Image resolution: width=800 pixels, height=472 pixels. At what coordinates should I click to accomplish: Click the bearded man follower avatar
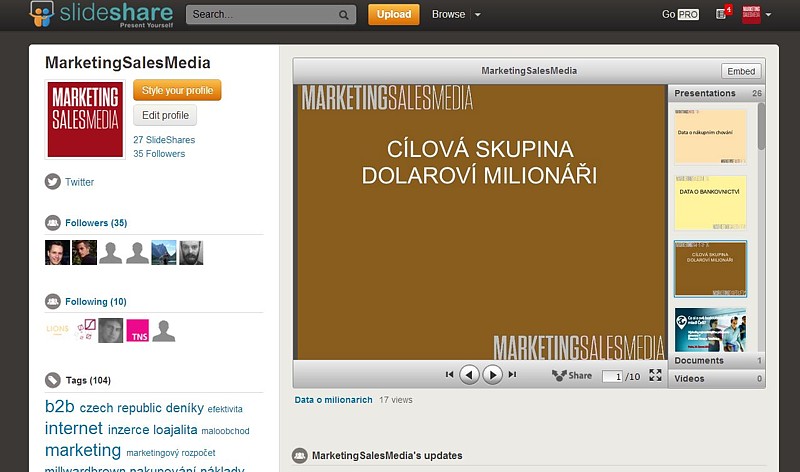point(191,253)
